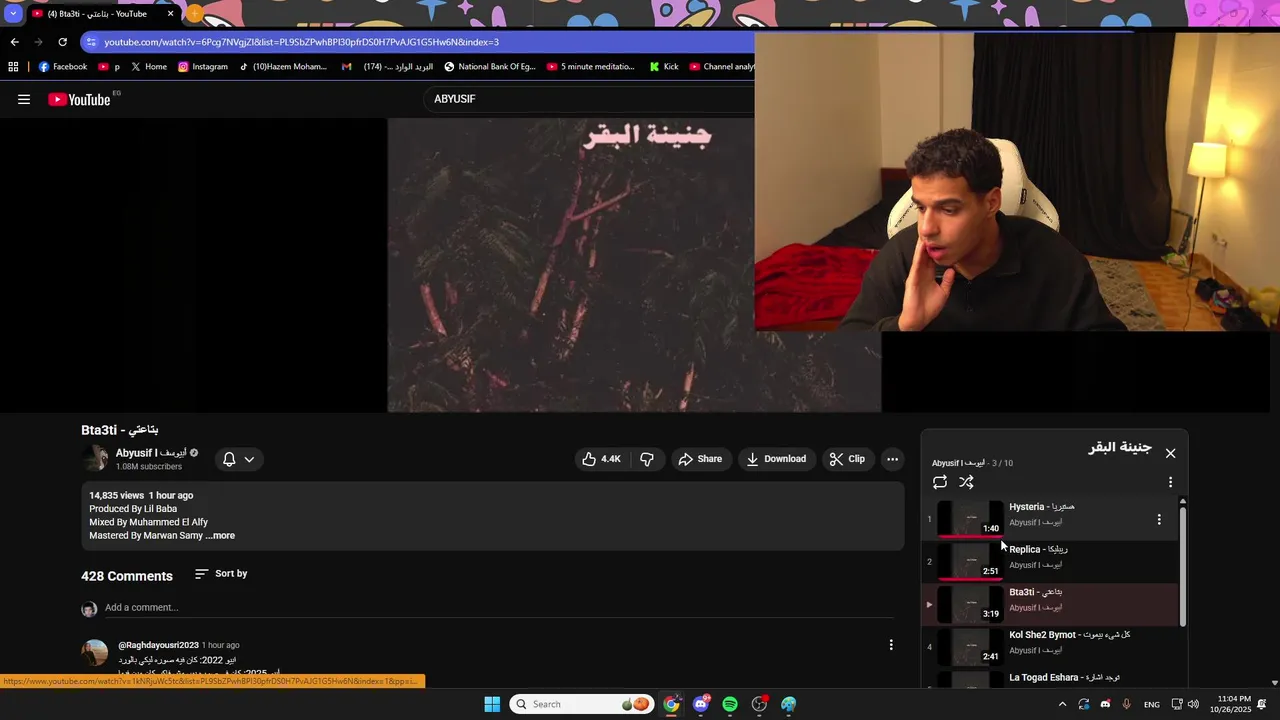Open the Windows Start menu
The height and width of the screenshot is (720, 1280).
[492, 704]
